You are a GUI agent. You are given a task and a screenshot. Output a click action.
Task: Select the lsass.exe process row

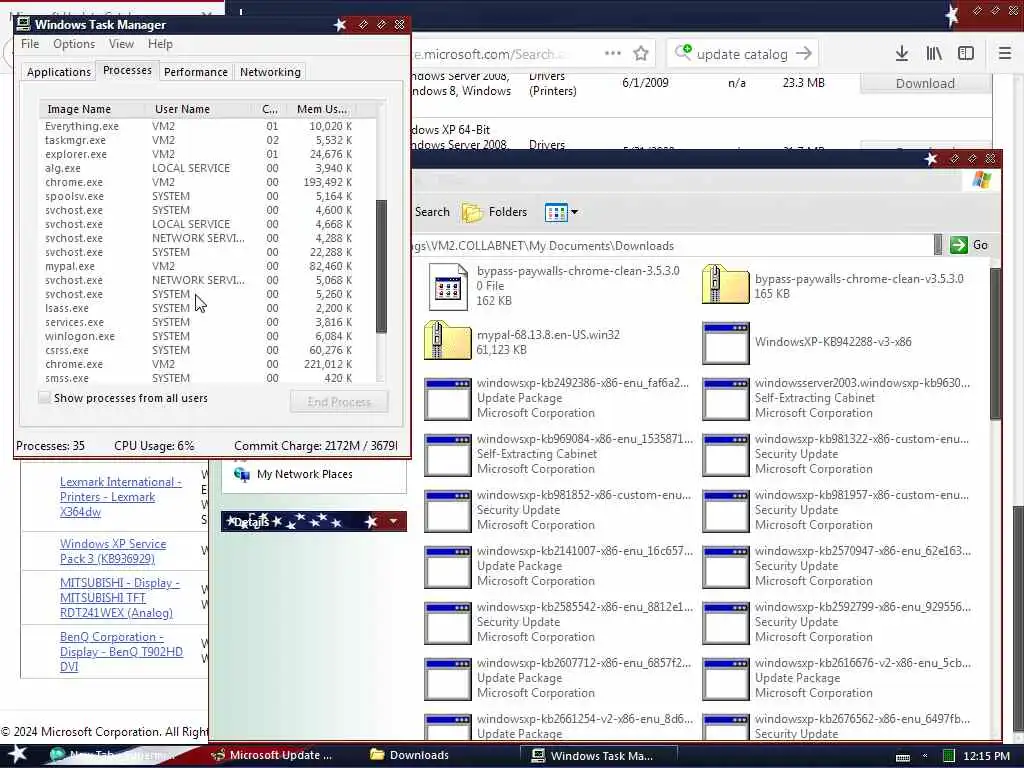[199, 308]
